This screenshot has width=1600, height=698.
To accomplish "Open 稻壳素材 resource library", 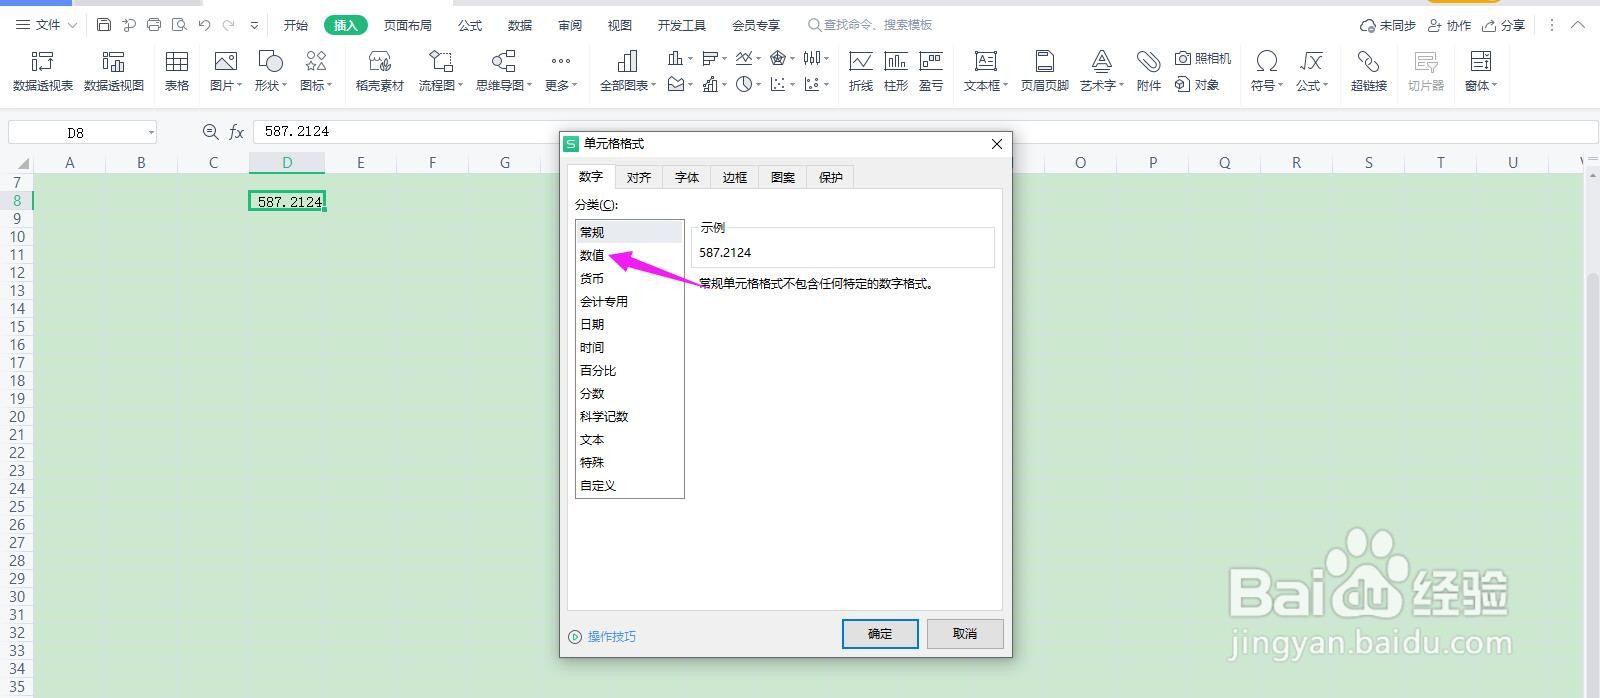I will point(380,71).
